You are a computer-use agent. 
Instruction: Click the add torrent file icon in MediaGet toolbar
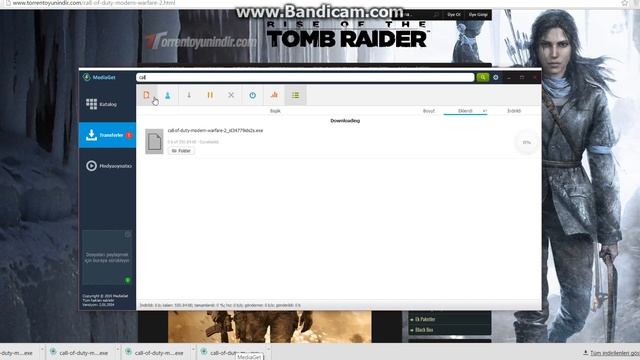point(147,95)
